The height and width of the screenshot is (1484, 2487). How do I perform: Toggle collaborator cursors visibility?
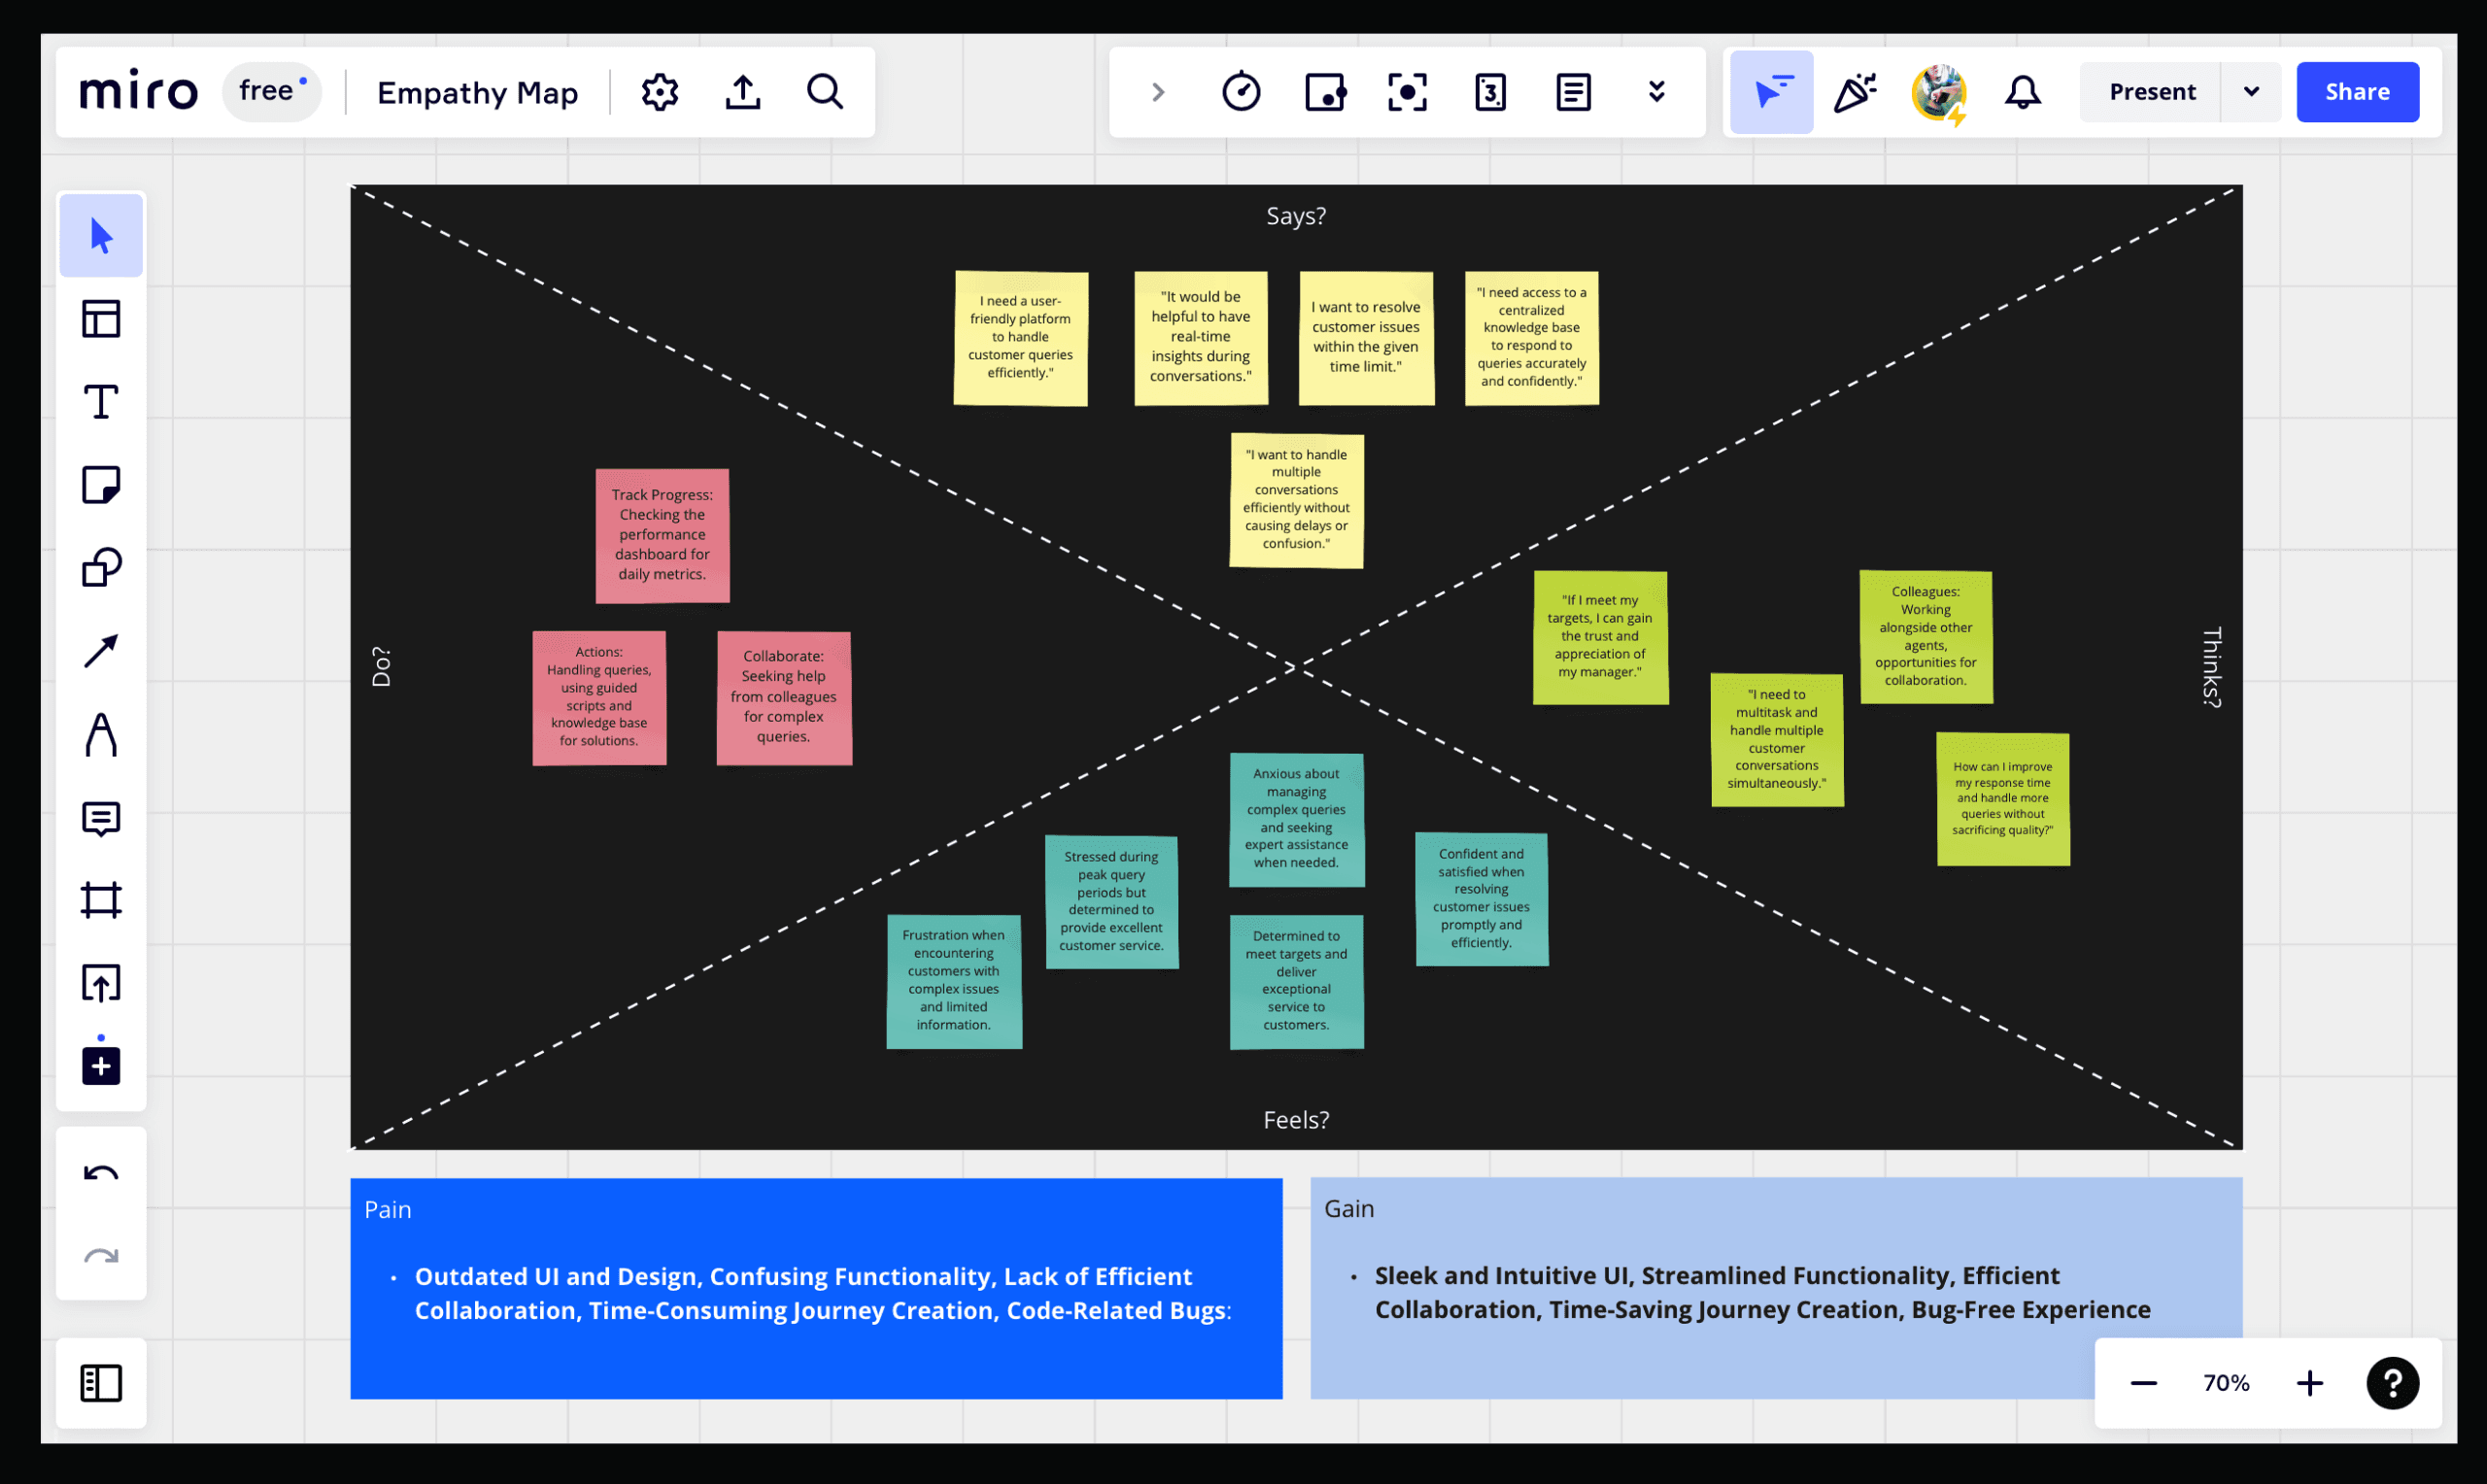1771,92
